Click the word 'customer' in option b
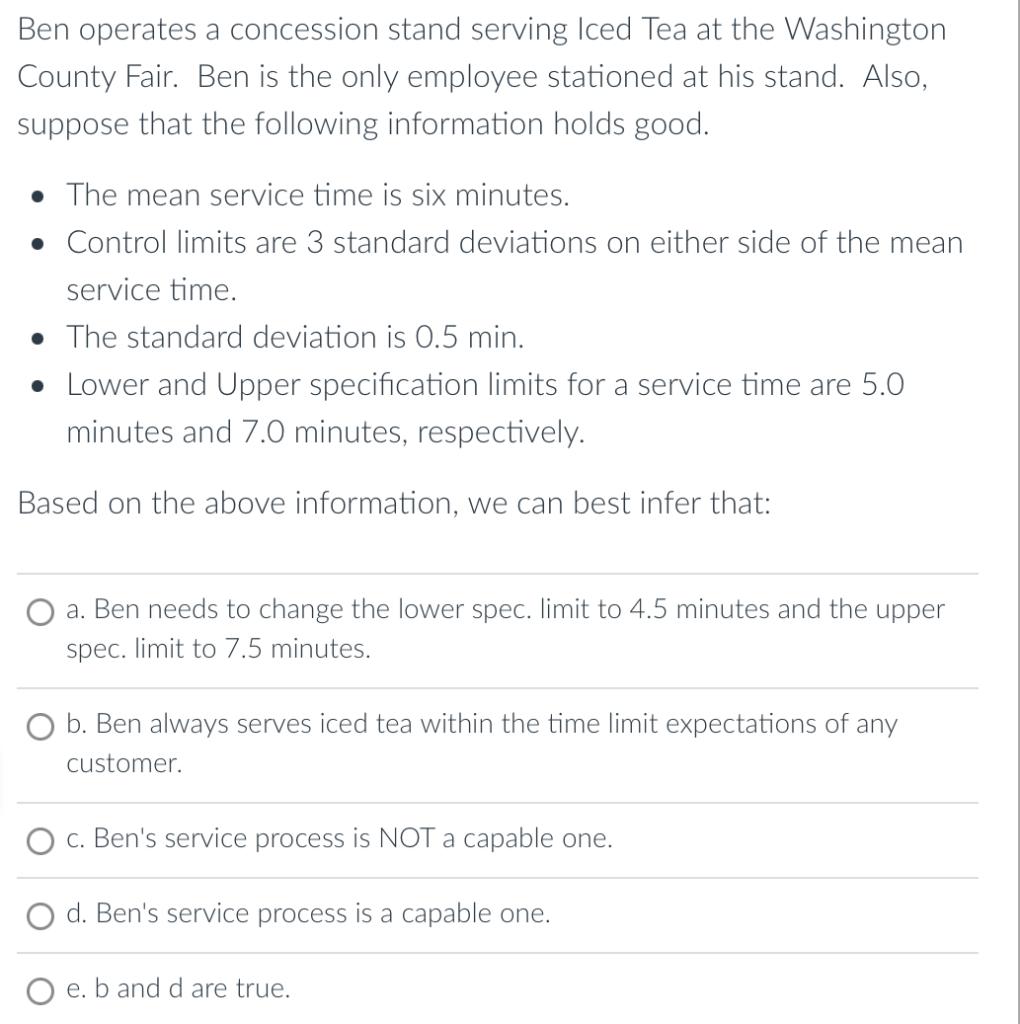This screenshot has width=1020, height=1024. click(x=122, y=764)
